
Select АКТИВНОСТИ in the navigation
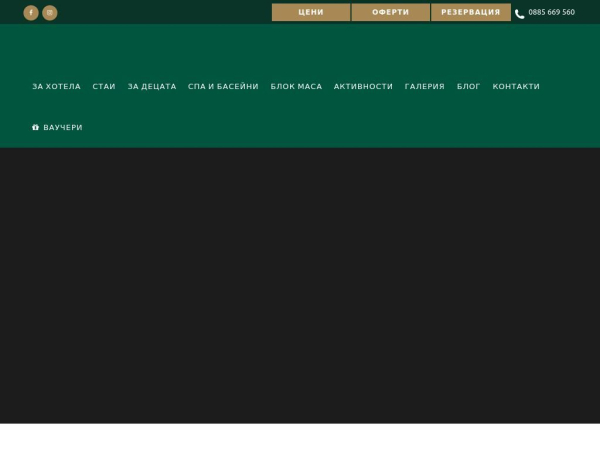[x=363, y=86]
